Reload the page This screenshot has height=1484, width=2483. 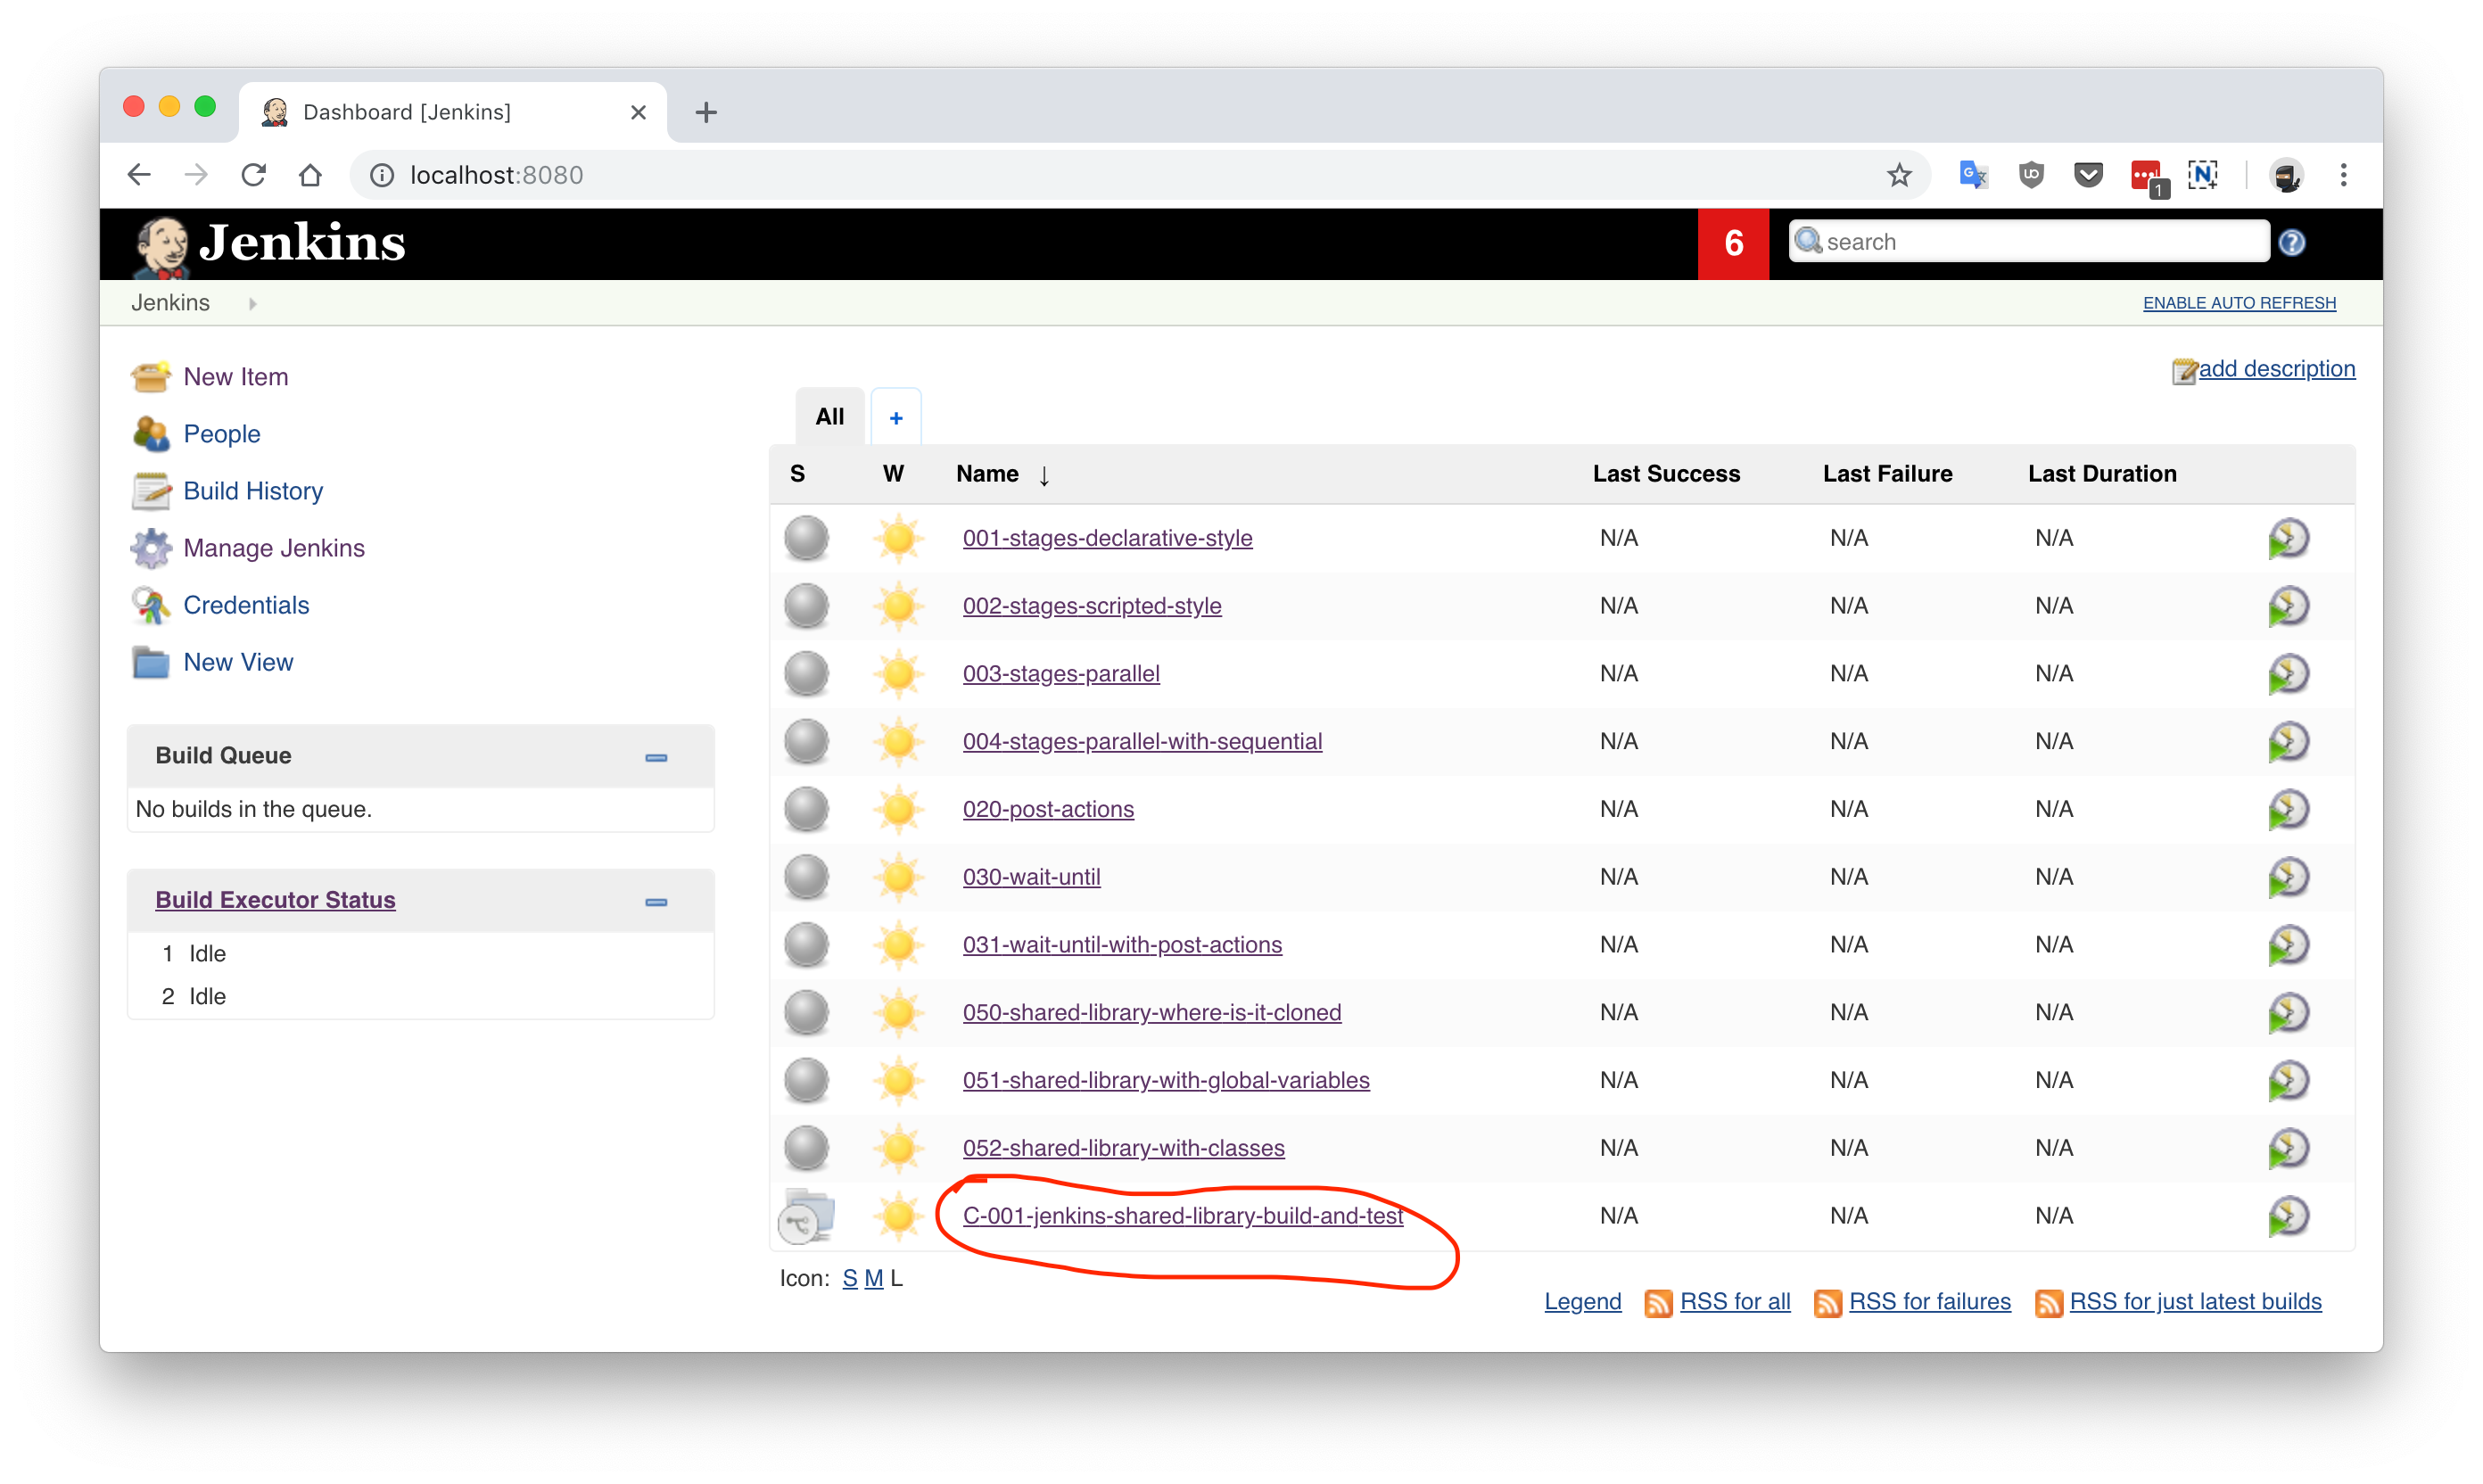(x=253, y=175)
